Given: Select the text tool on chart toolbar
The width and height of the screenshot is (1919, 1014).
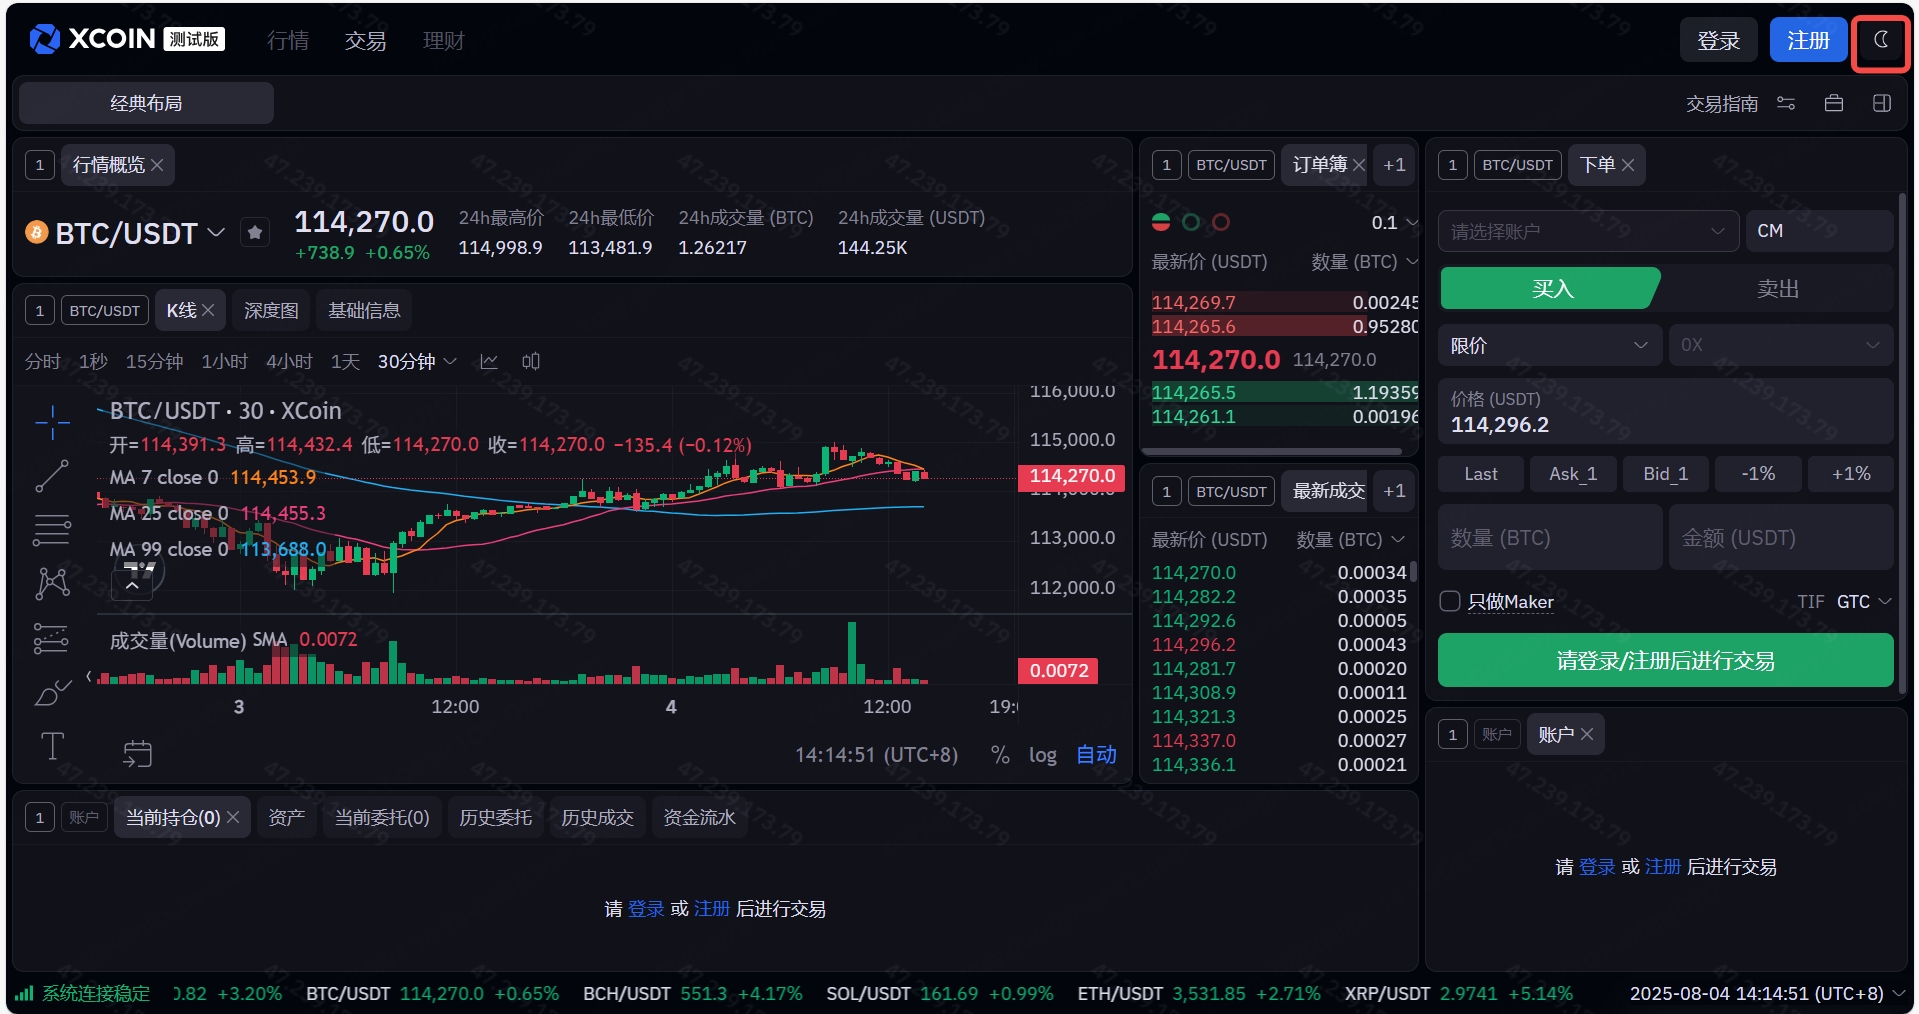Looking at the screenshot, I should pos(52,746).
